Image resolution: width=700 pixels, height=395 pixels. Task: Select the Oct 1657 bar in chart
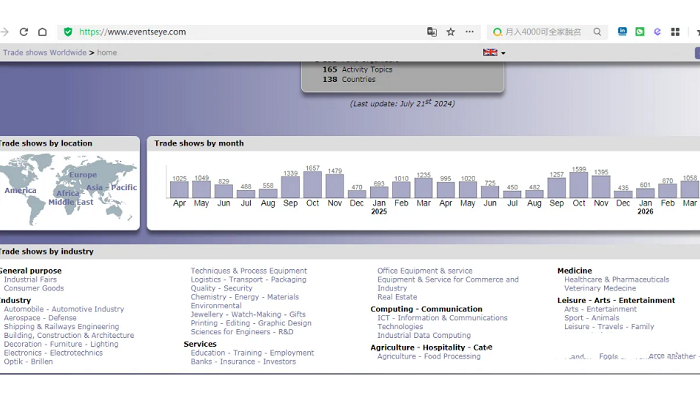click(x=312, y=184)
